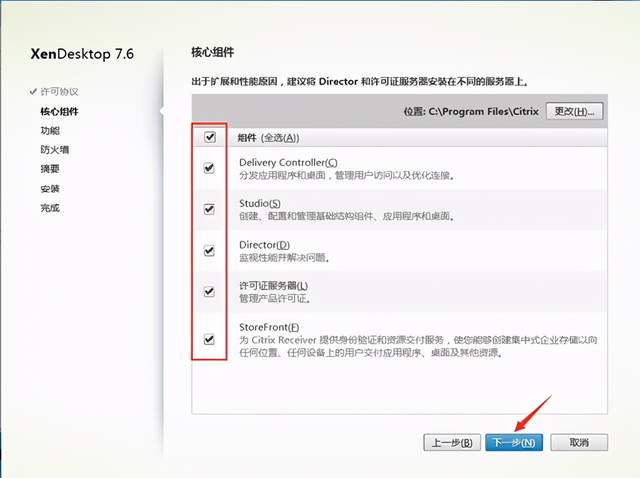Screen dimensions: 640x478
Task: Click the 更改(H)... button
Action: (x=574, y=111)
